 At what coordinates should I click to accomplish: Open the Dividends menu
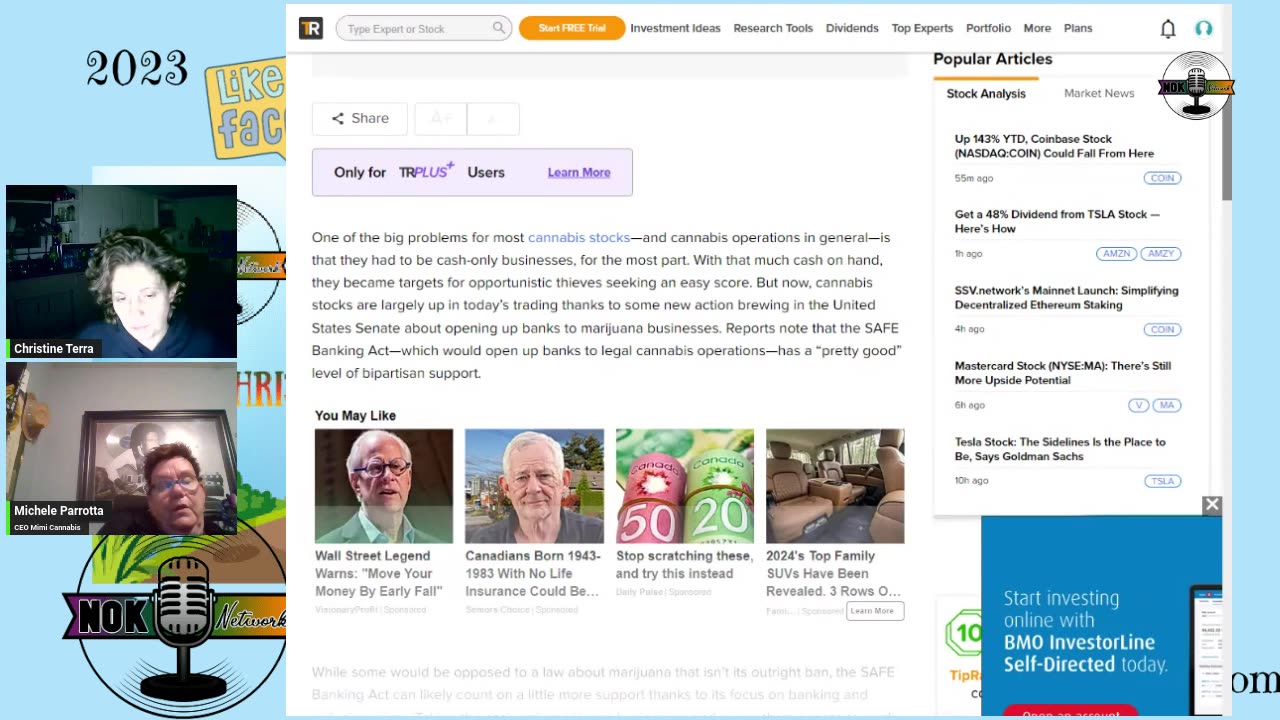[852, 28]
